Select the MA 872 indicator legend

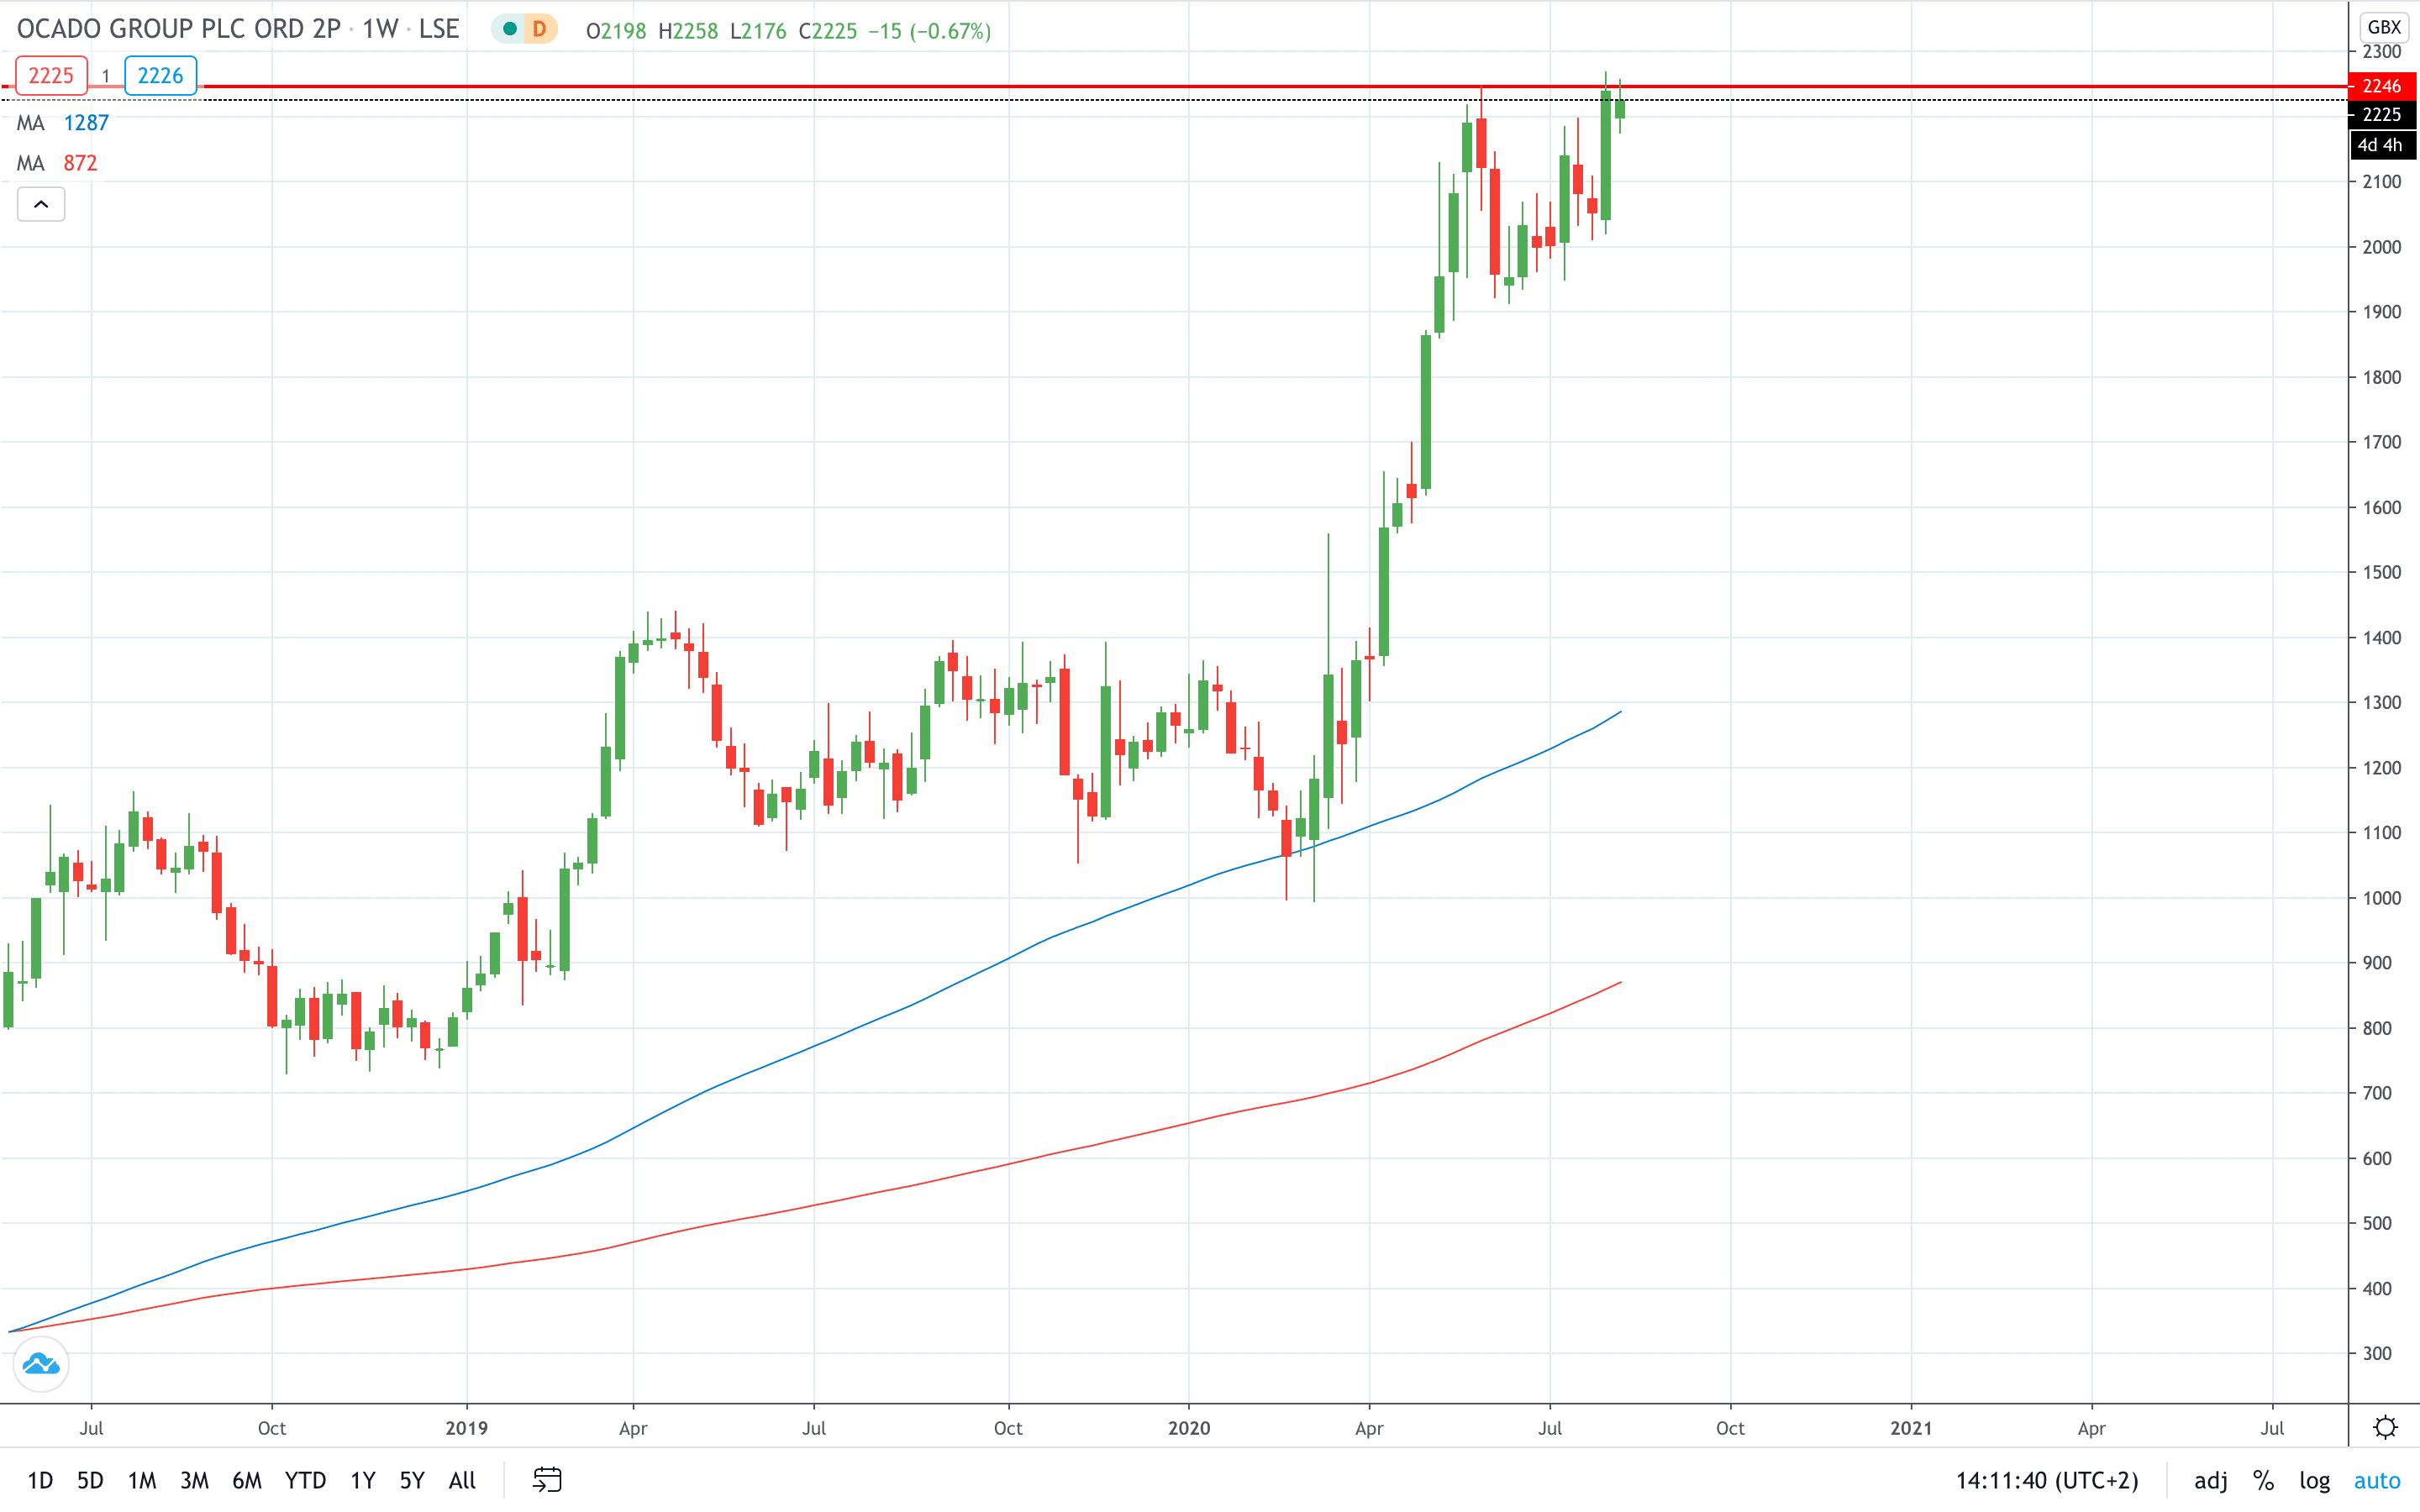coord(57,163)
